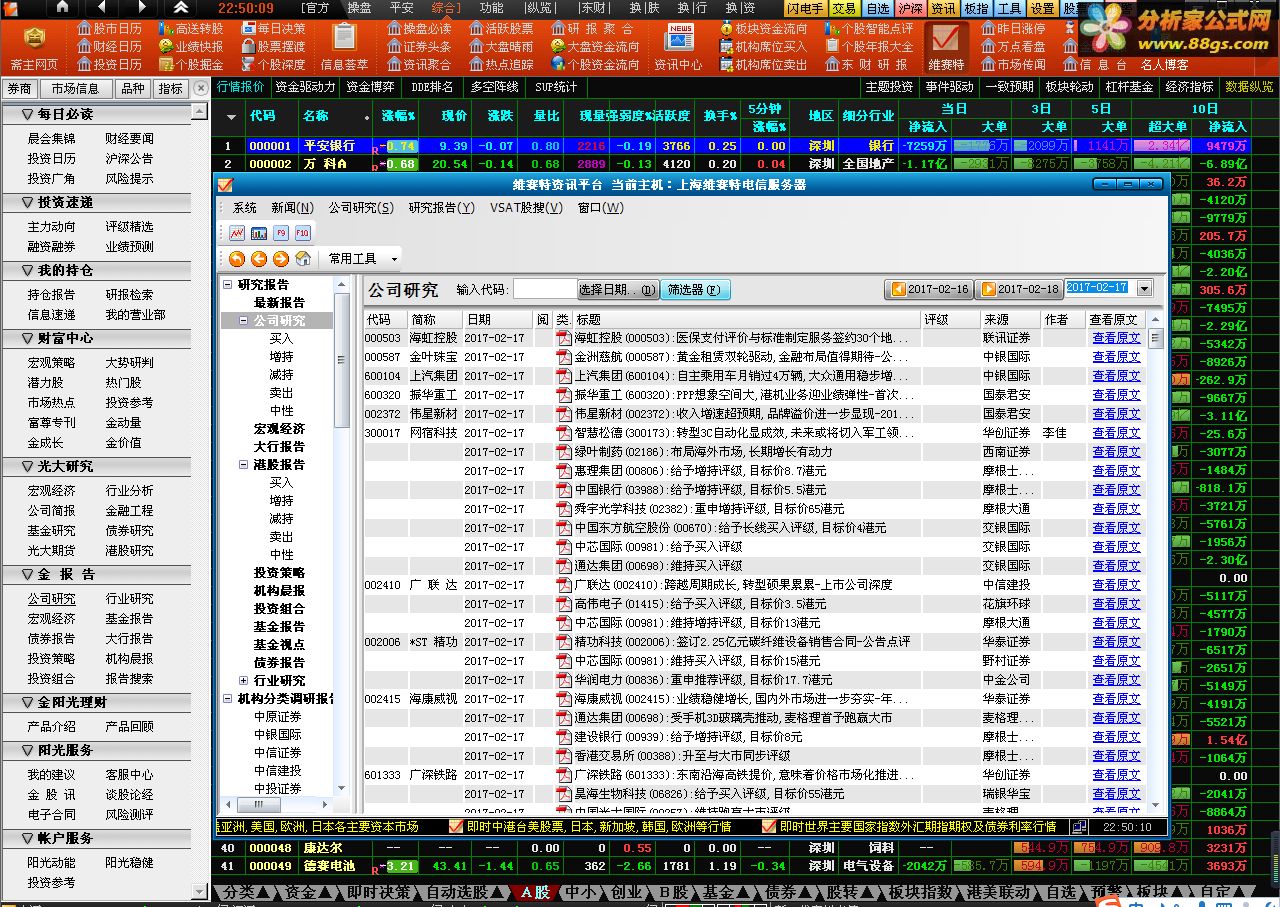Screen dimensions: 1280x907
Task: Open 高送转股 in the top ribbon
Action: coord(190,29)
